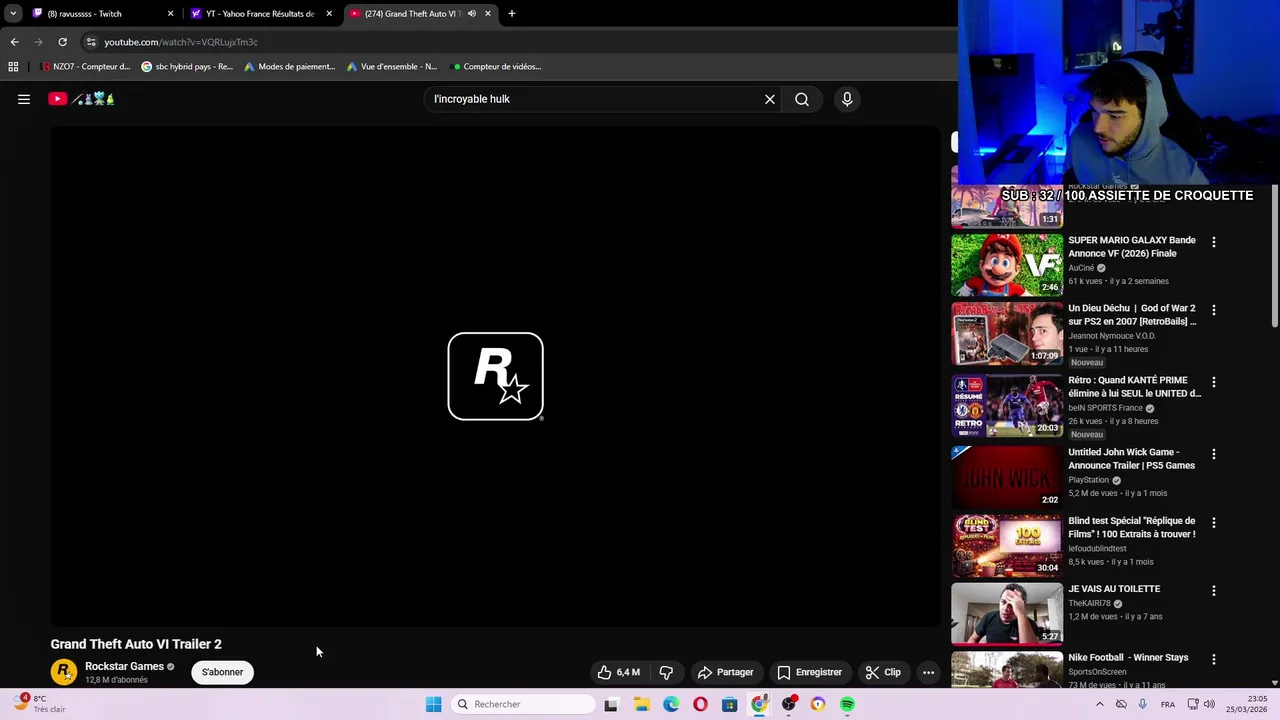Click the page vertical scrollbar
The width and height of the screenshot is (1280, 720).
1274,255
